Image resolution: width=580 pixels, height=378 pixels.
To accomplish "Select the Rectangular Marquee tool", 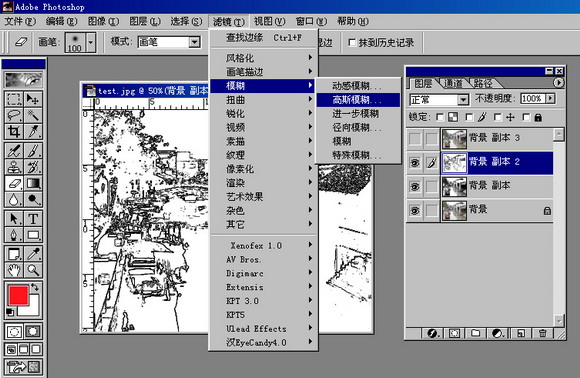I will [x=14, y=99].
